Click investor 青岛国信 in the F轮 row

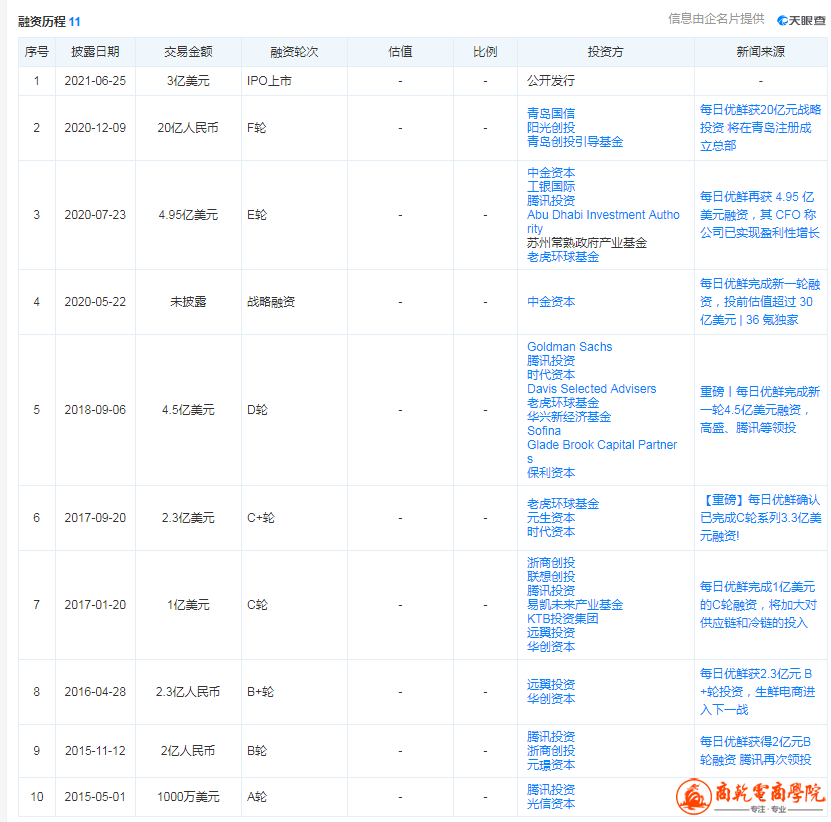[x=551, y=114]
